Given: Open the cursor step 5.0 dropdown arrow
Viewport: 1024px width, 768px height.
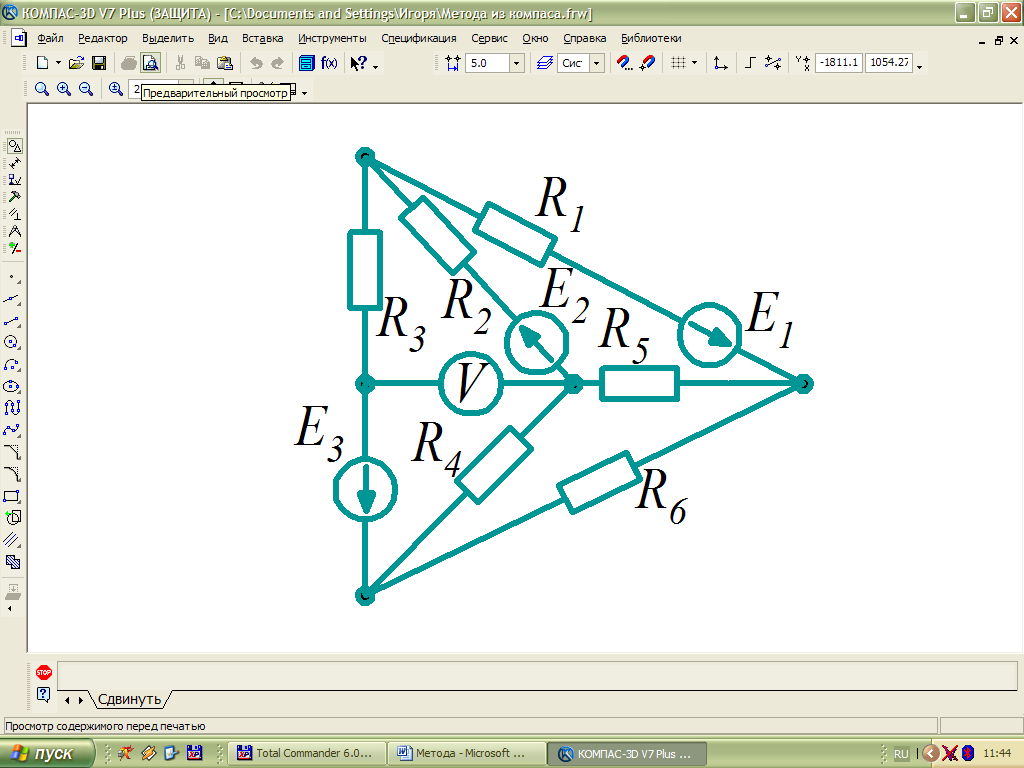Looking at the screenshot, I should pyautogui.click(x=517, y=63).
